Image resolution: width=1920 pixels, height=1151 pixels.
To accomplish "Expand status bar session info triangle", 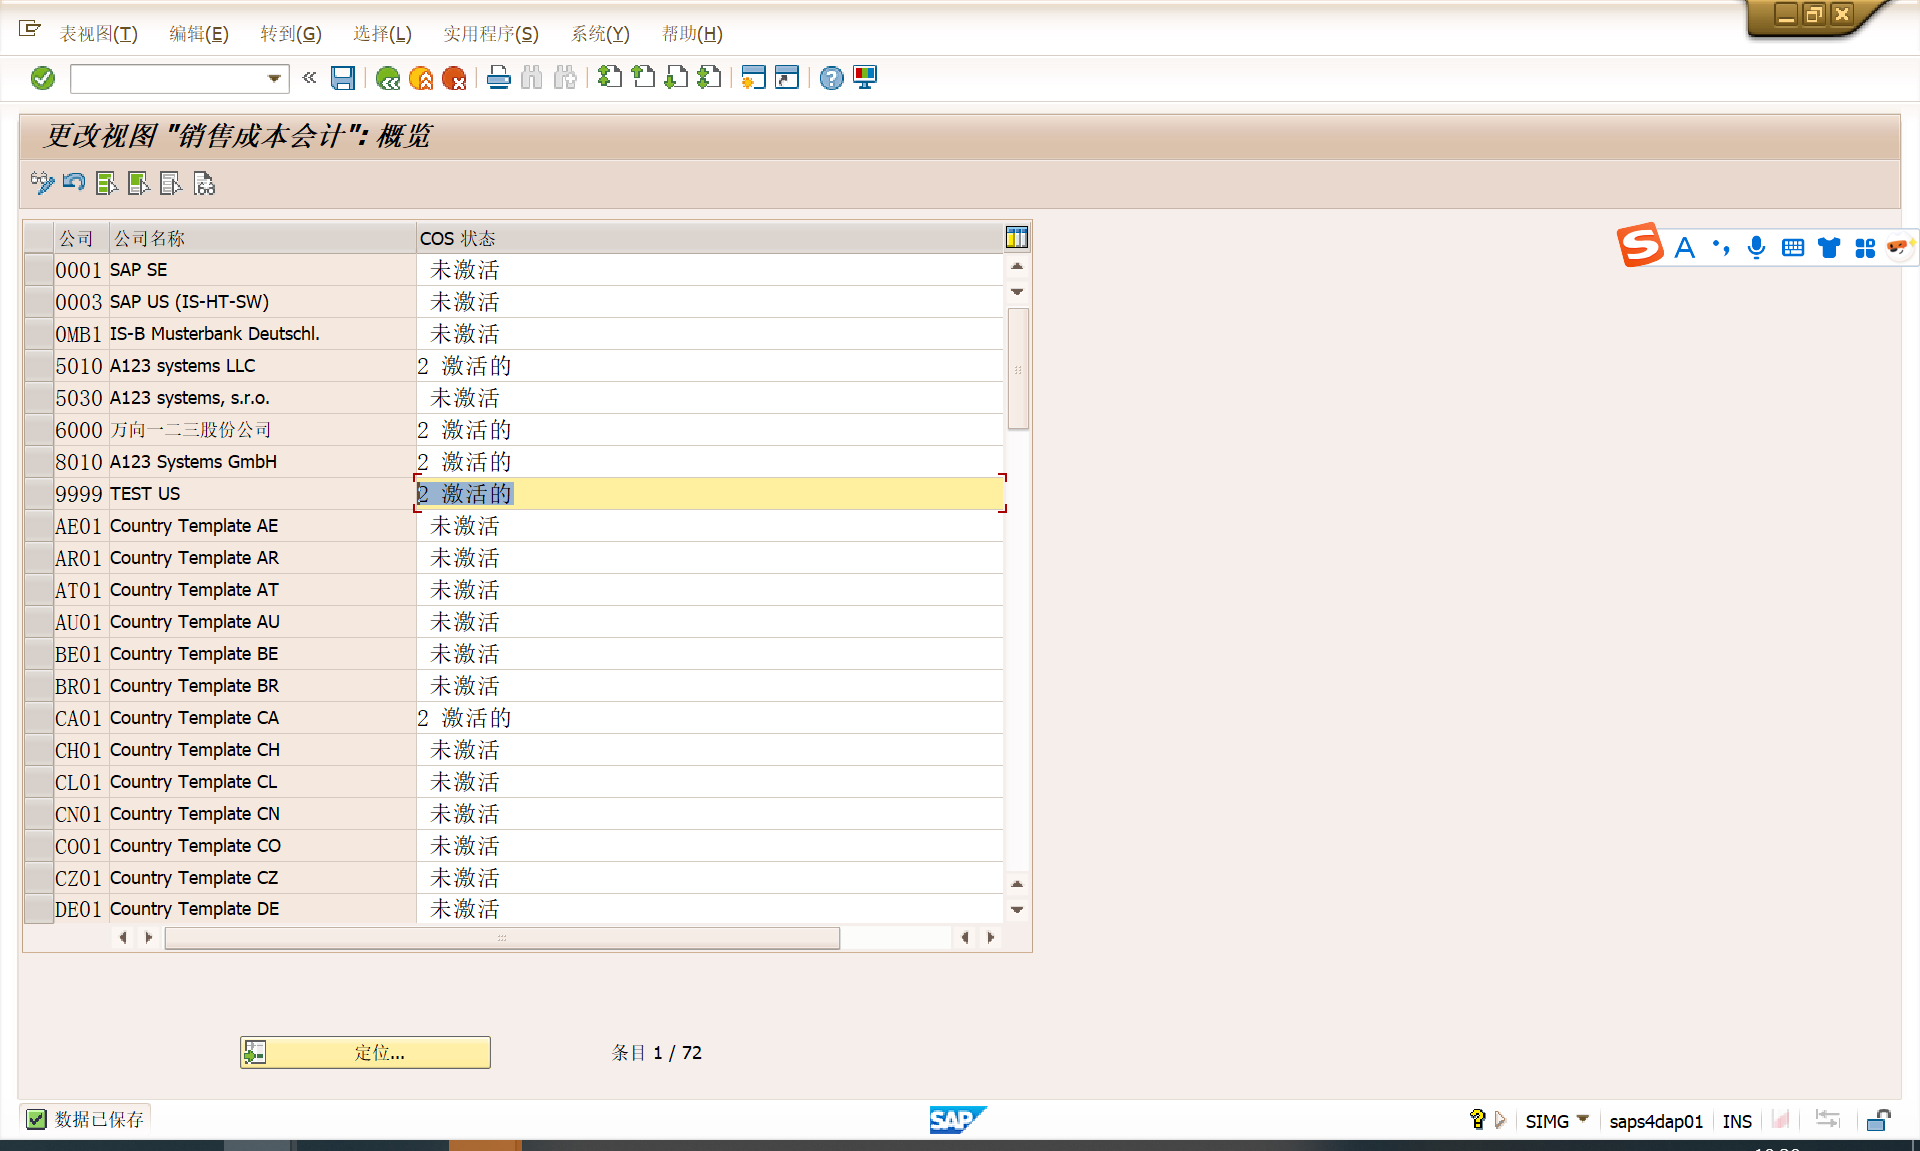I will tap(1500, 1120).
